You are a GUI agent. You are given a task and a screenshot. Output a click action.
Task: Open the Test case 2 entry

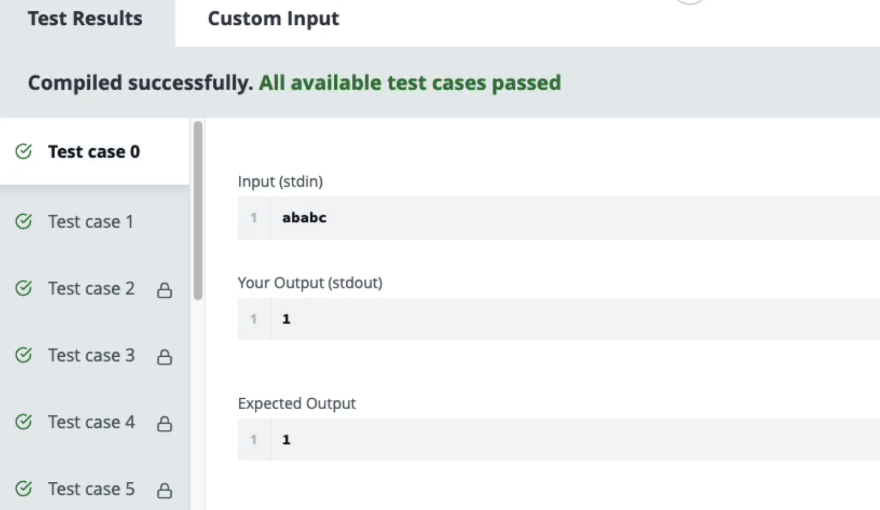[x=95, y=288]
